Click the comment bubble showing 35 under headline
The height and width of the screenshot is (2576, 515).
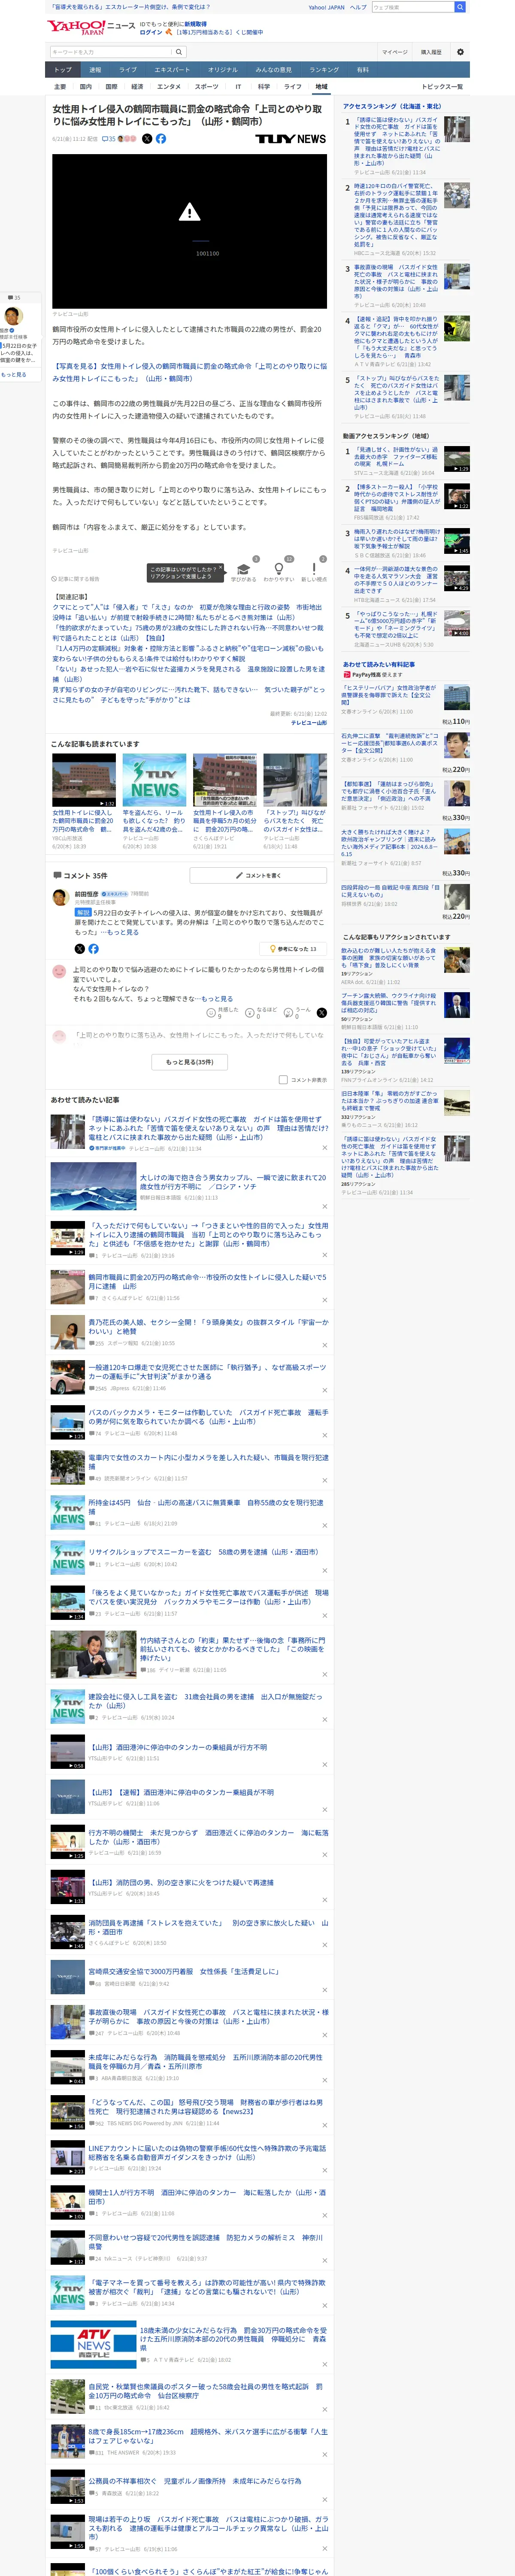(109, 139)
